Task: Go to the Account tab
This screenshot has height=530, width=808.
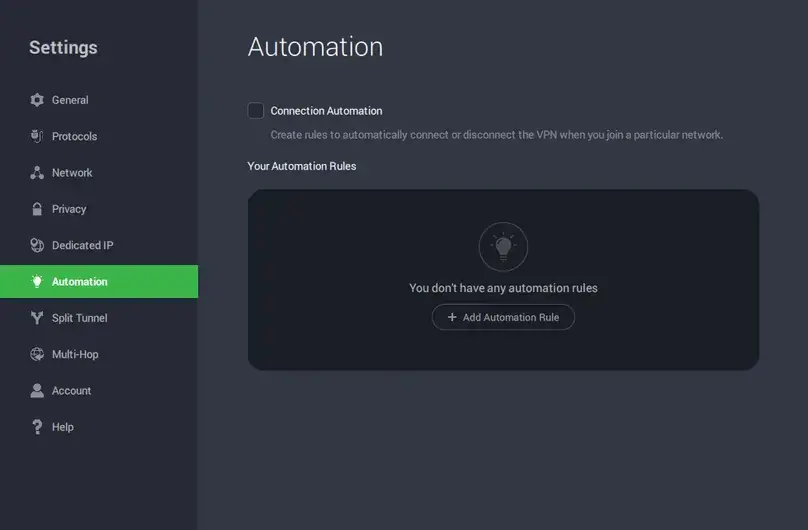Action: pos(99,390)
